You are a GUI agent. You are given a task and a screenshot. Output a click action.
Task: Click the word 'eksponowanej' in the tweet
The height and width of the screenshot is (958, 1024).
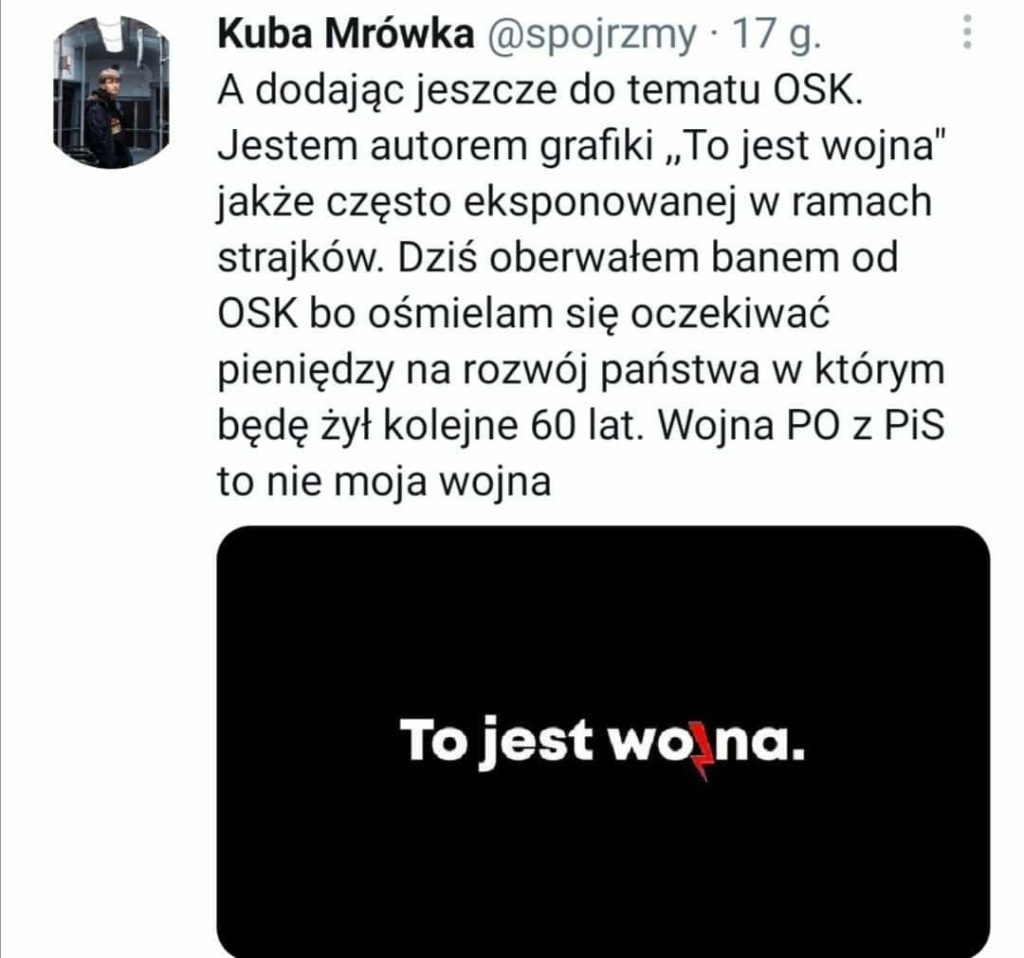(596, 202)
